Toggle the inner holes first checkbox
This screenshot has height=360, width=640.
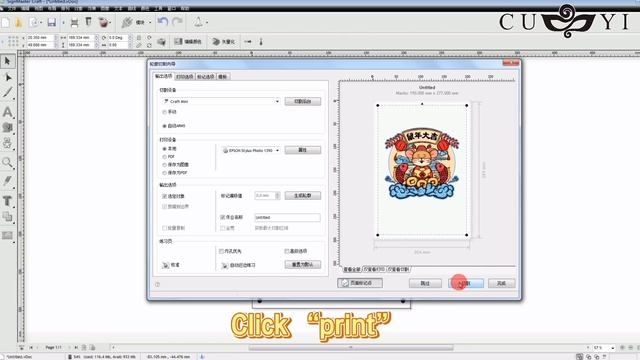[x=222, y=251]
